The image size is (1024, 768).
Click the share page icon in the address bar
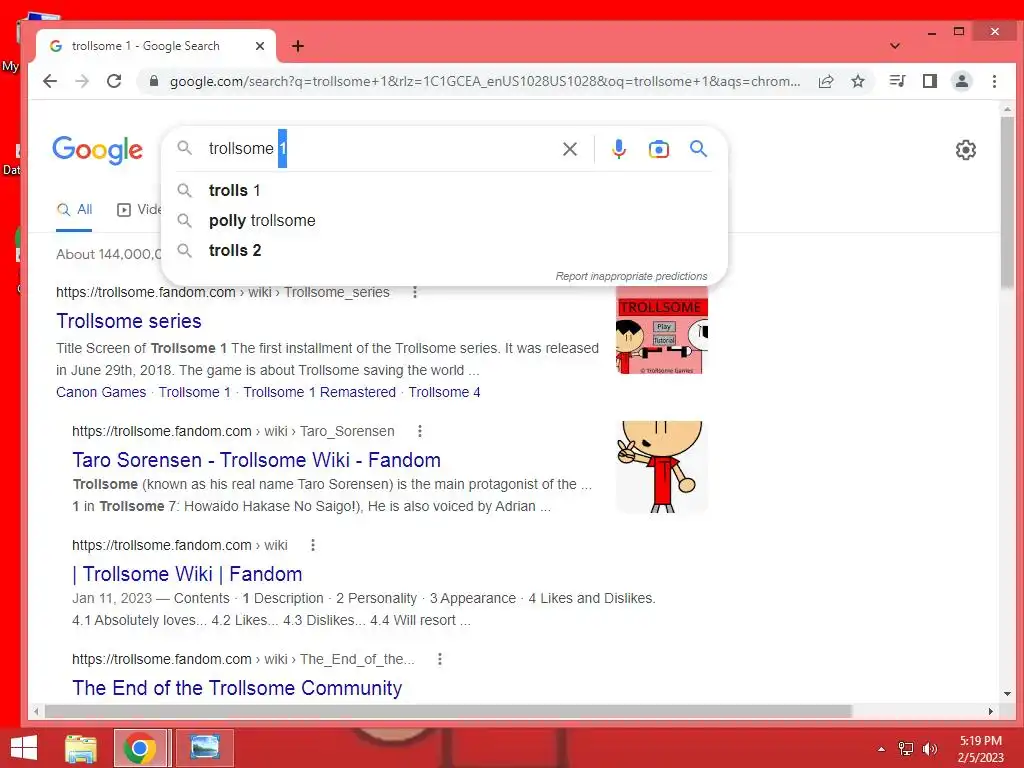click(826, 81)
